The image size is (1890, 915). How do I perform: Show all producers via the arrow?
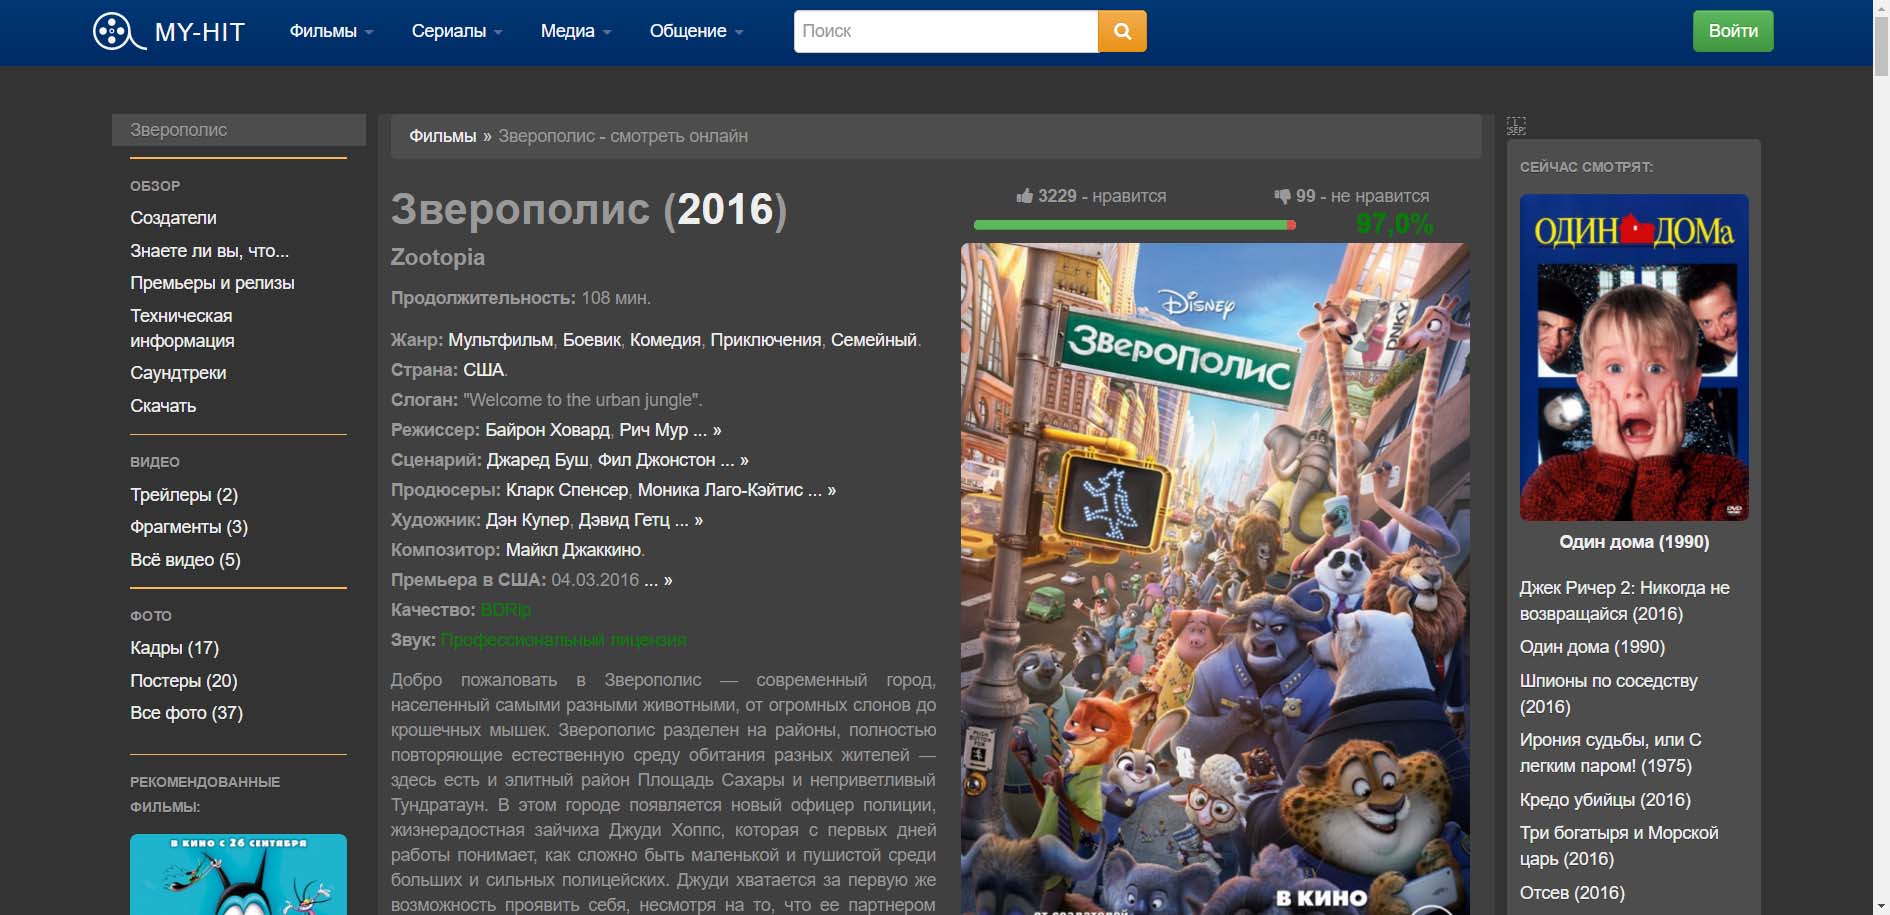(x=822, y=490)
